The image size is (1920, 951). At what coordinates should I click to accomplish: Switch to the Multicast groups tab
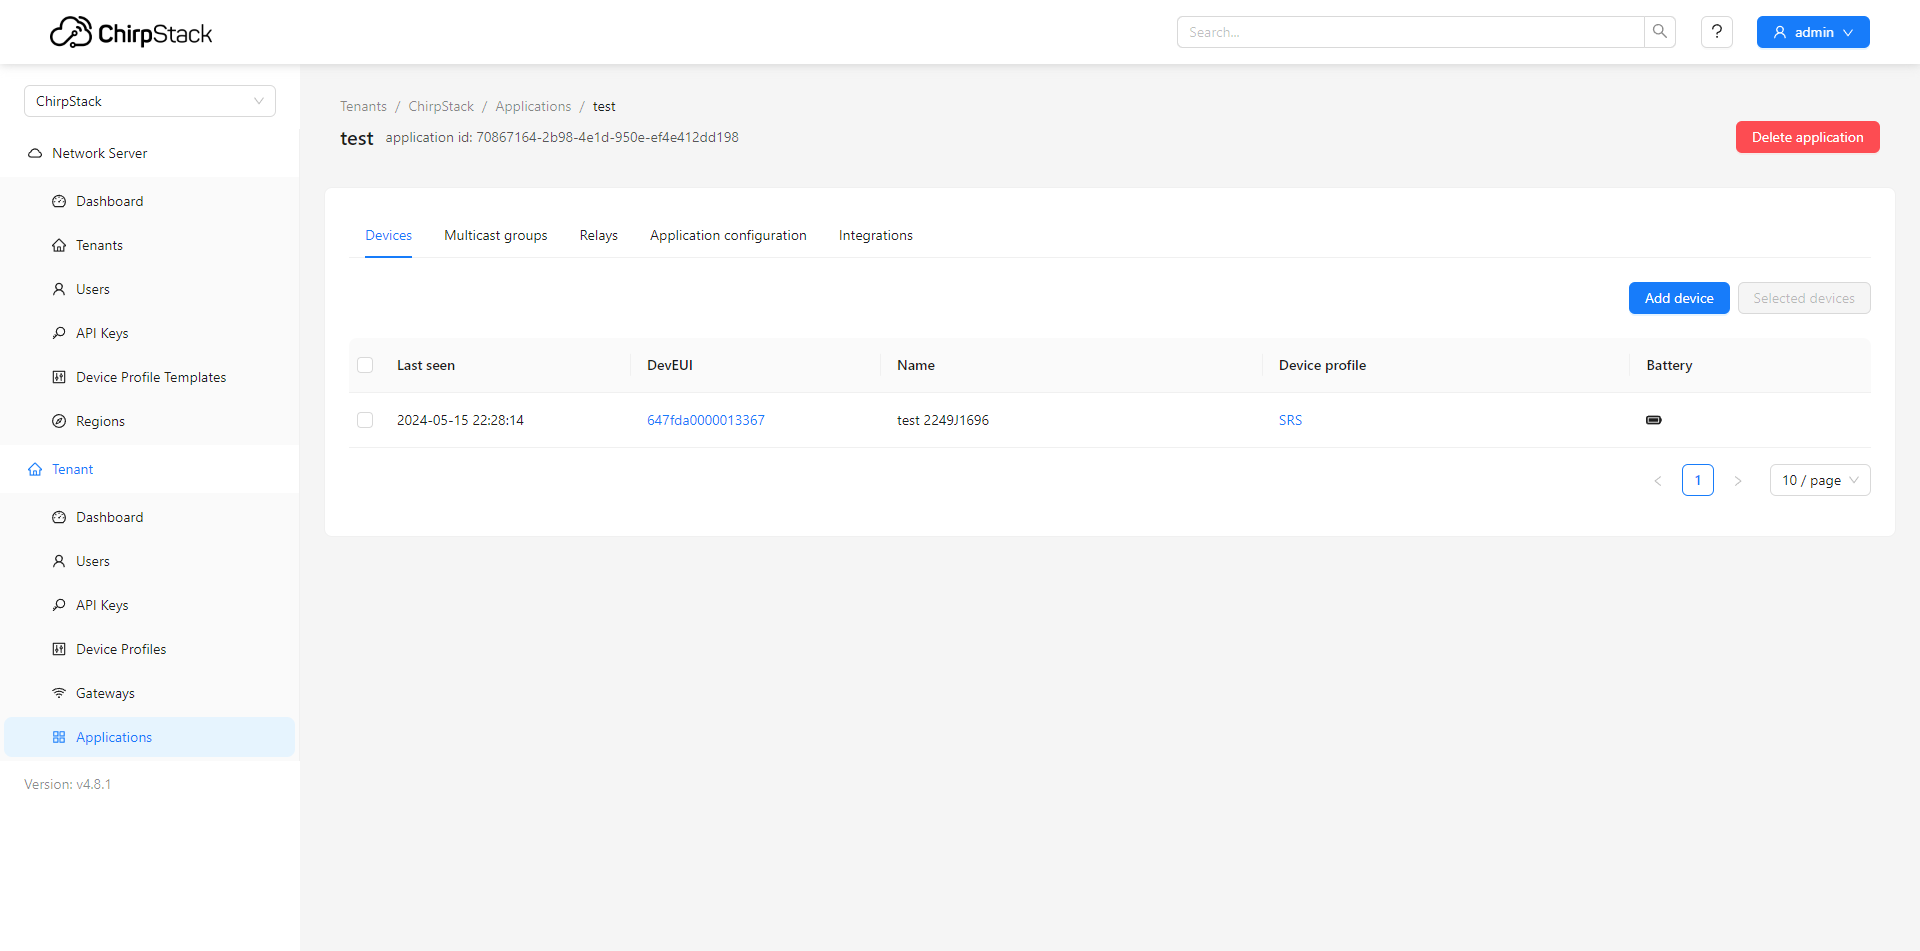[x=495, y=235]
